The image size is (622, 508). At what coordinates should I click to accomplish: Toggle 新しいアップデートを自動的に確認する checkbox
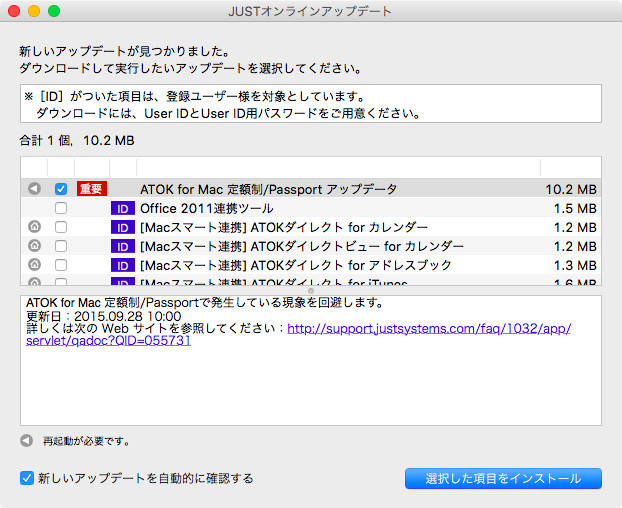27,478
